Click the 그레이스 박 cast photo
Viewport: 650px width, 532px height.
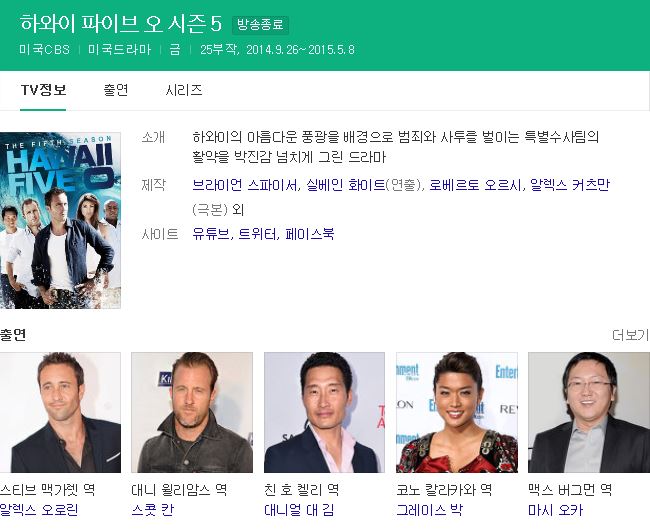457,413
